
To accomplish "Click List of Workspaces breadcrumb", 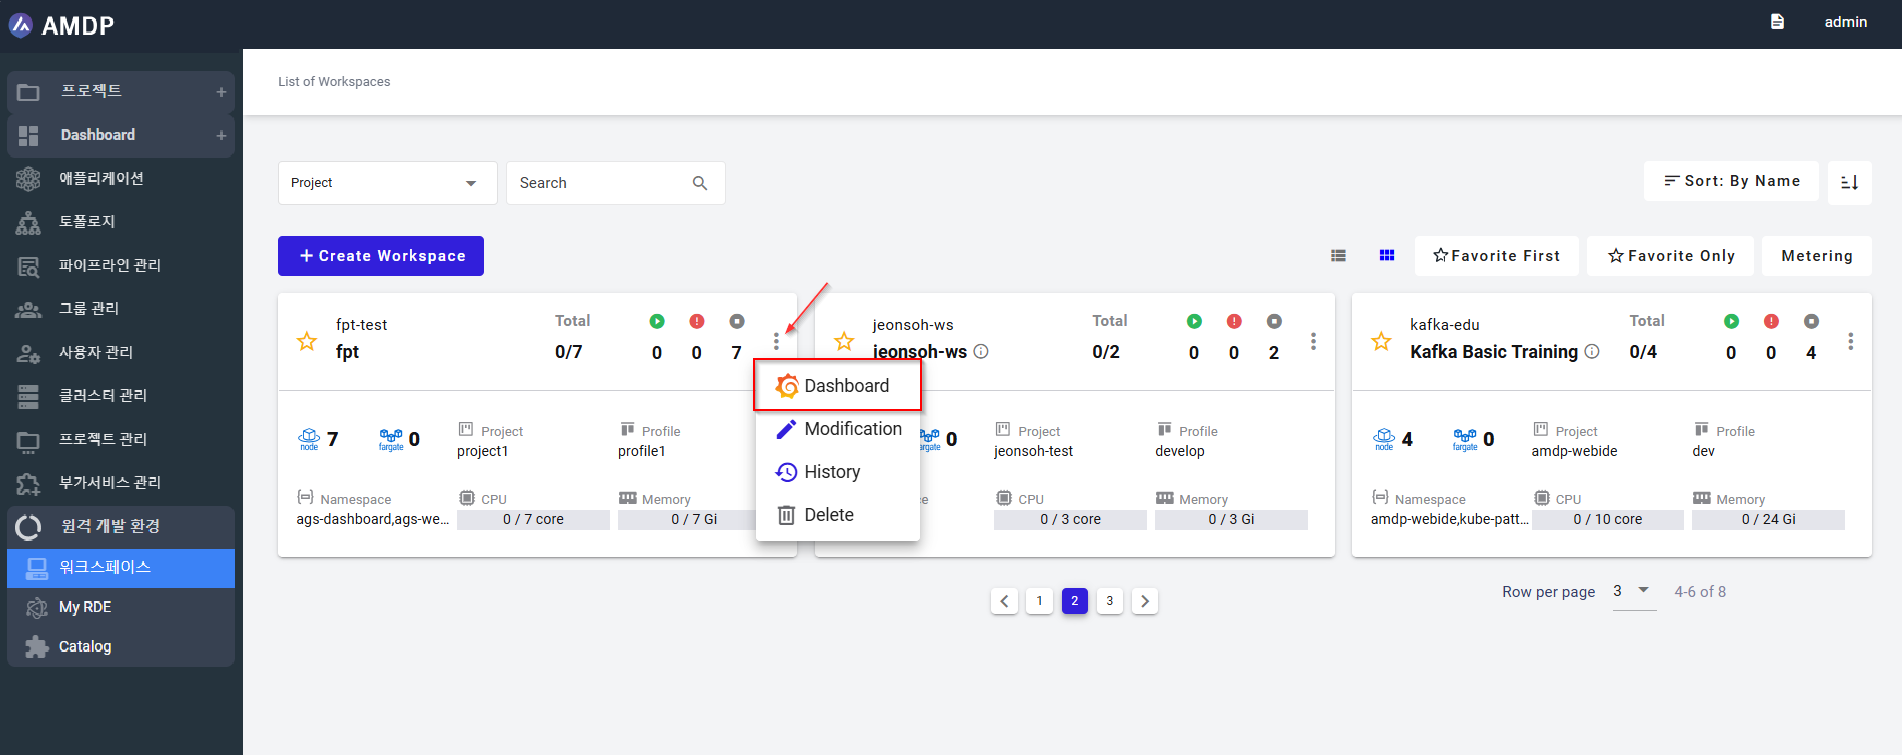I will [334, 82].
